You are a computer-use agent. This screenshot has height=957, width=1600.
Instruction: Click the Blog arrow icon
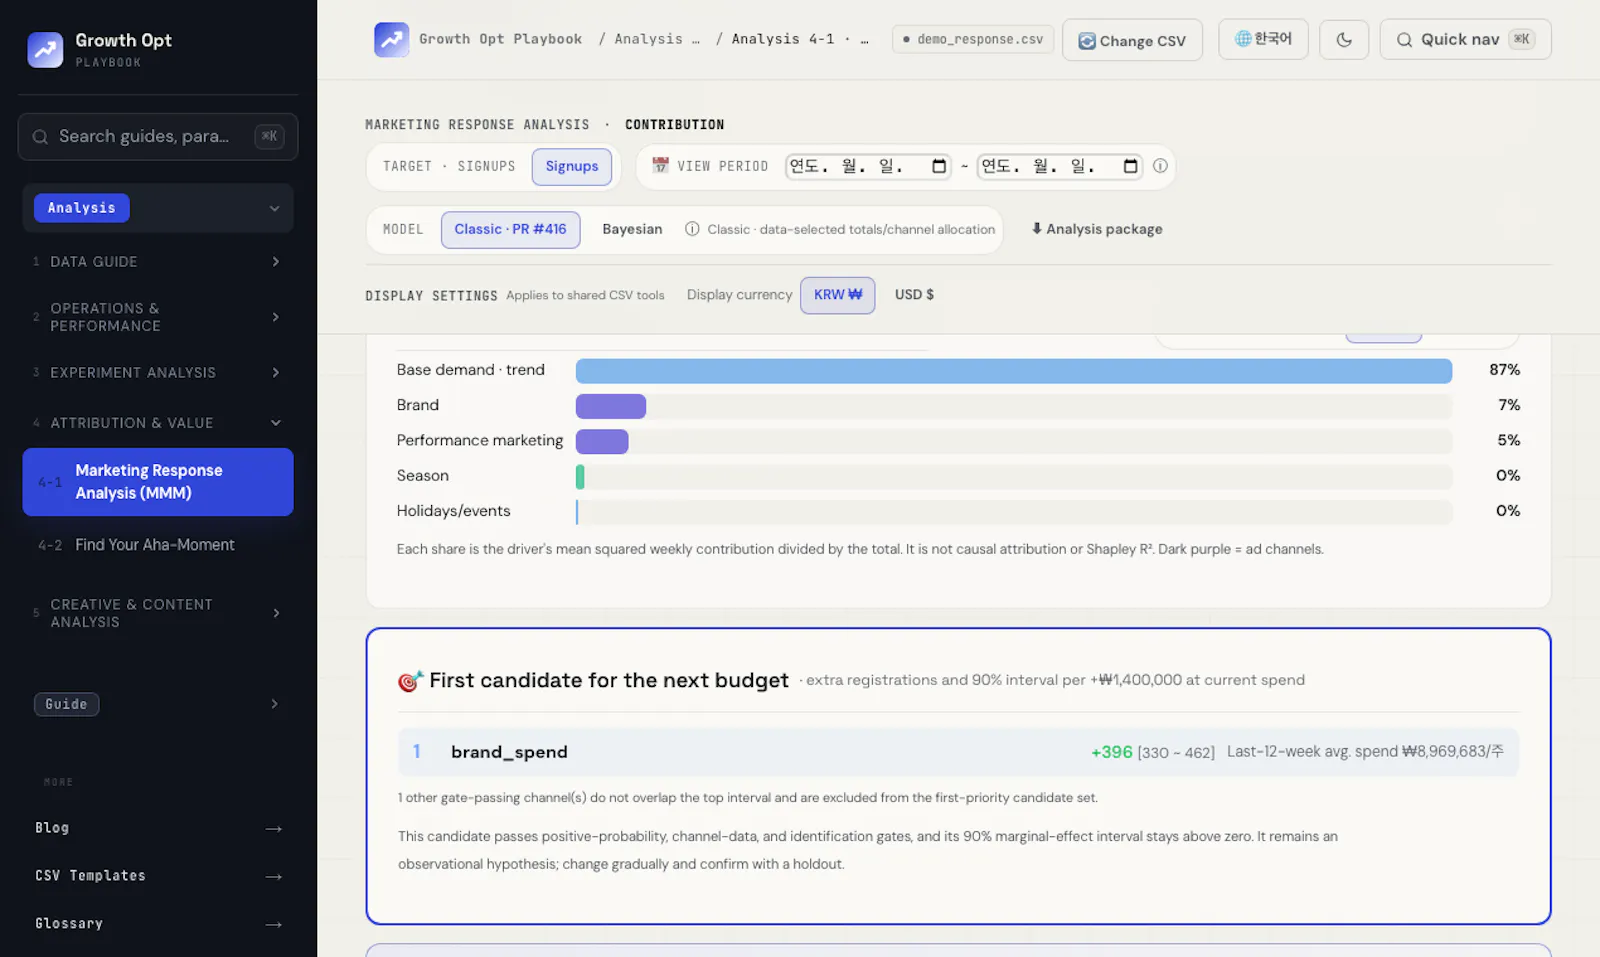click(x=273, y=829)
